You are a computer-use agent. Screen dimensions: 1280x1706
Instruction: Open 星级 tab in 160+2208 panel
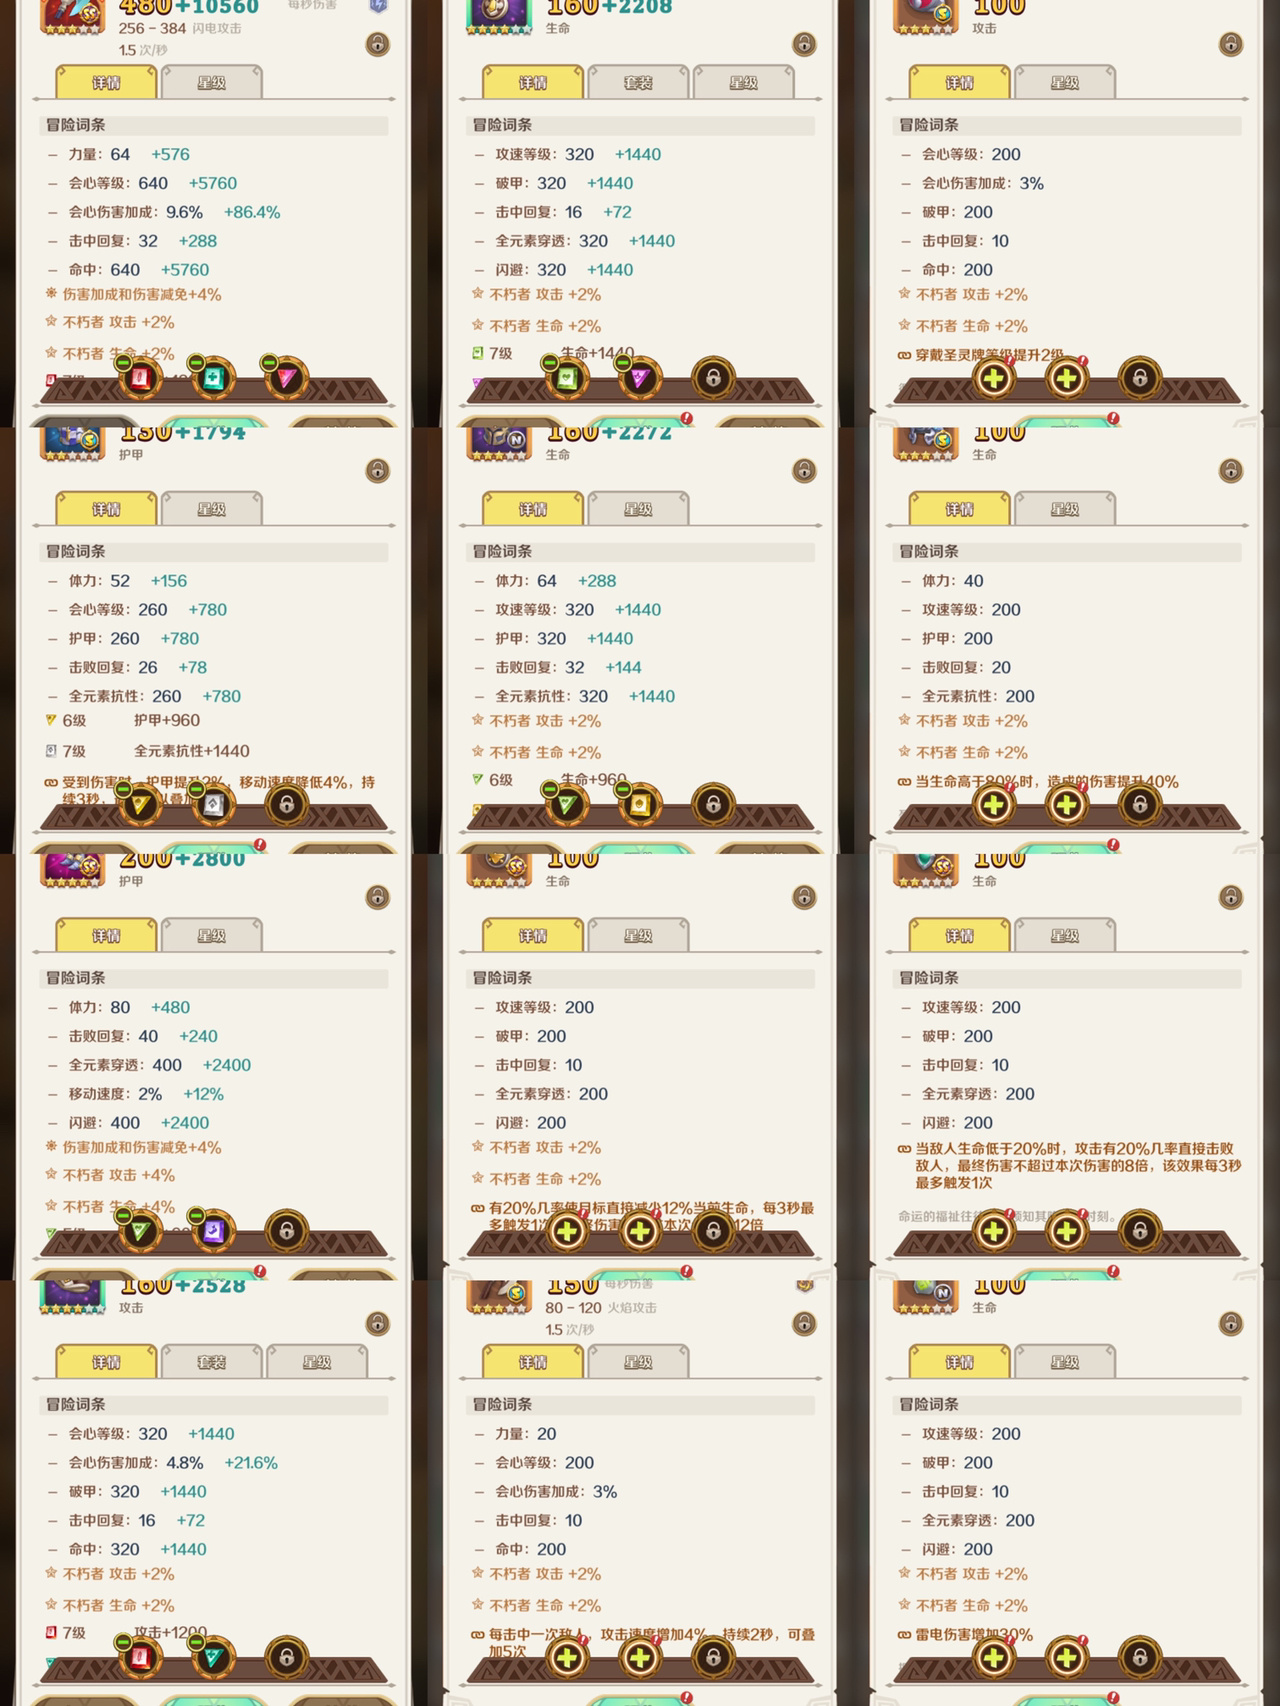[743, 83]
